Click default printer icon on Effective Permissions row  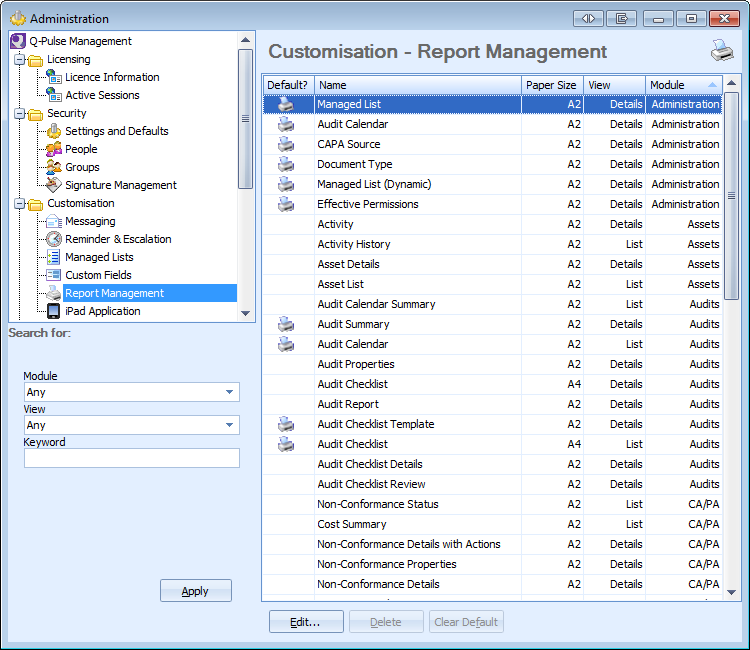pyautogui.click(x=286, y=204)
